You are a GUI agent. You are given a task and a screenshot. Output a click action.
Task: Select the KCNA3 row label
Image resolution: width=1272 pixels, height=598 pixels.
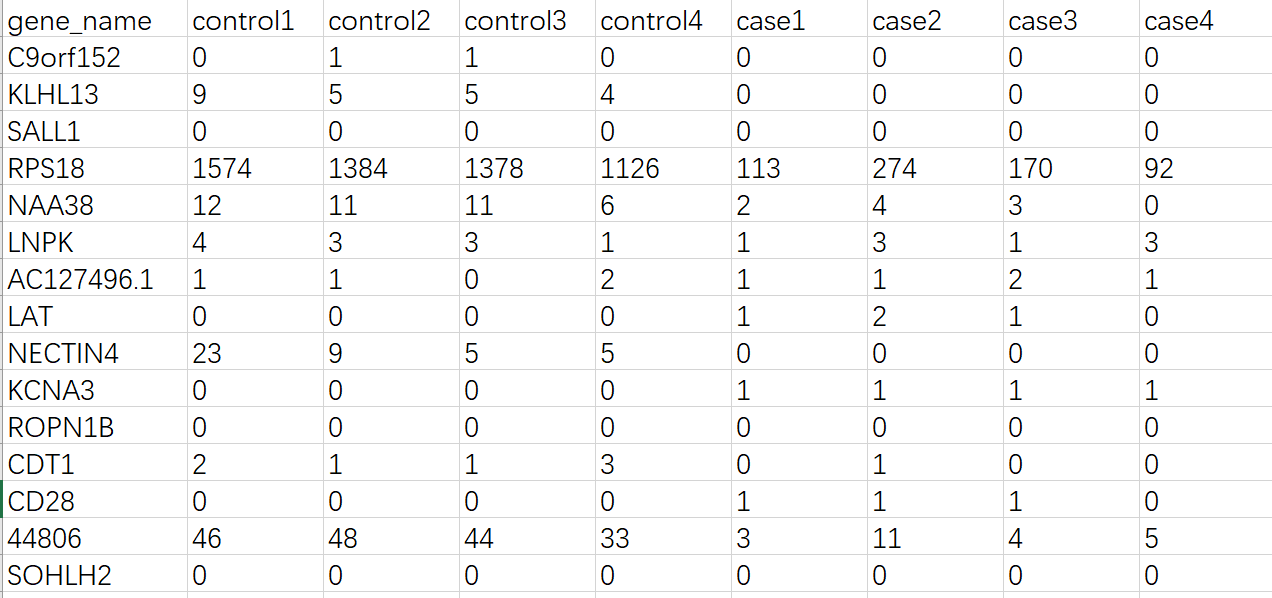(x=52, y=390)
